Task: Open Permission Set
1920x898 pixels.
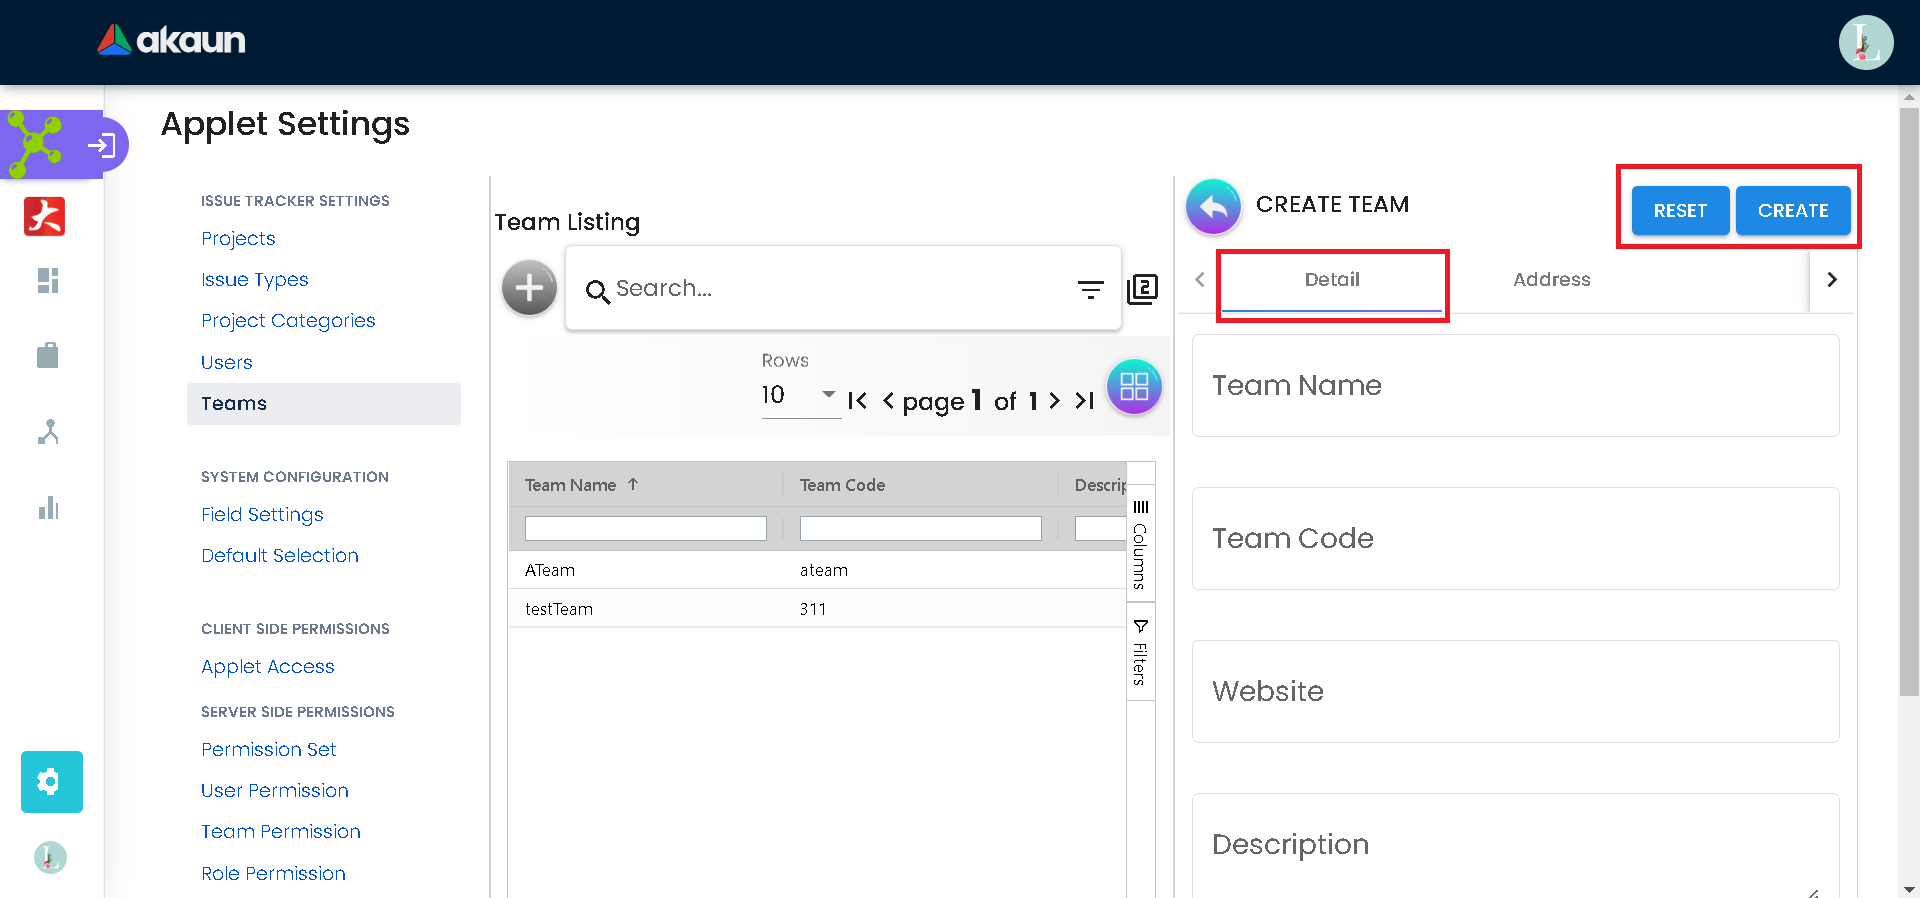Action: pyautogui.click(x=269, y=750)
